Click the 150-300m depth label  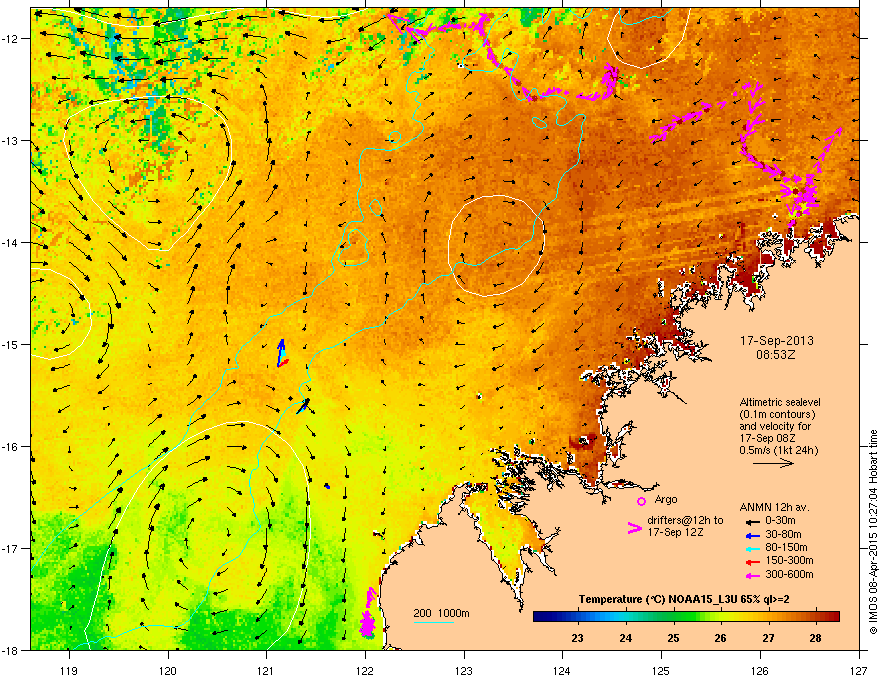tap(789, 560)
